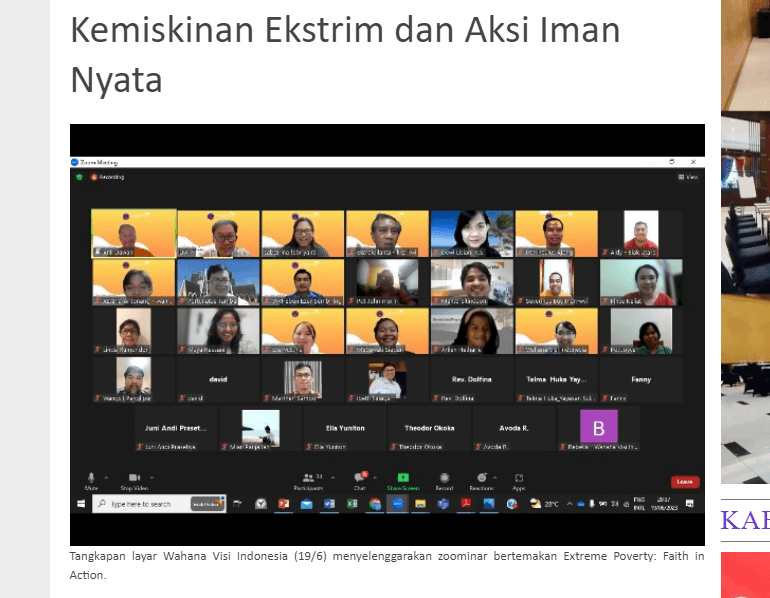The height and width of the screenshot is (598, 770).
Task: Expand caret next to Reactions
Action: pyautogui.click(x=495, y=477)
